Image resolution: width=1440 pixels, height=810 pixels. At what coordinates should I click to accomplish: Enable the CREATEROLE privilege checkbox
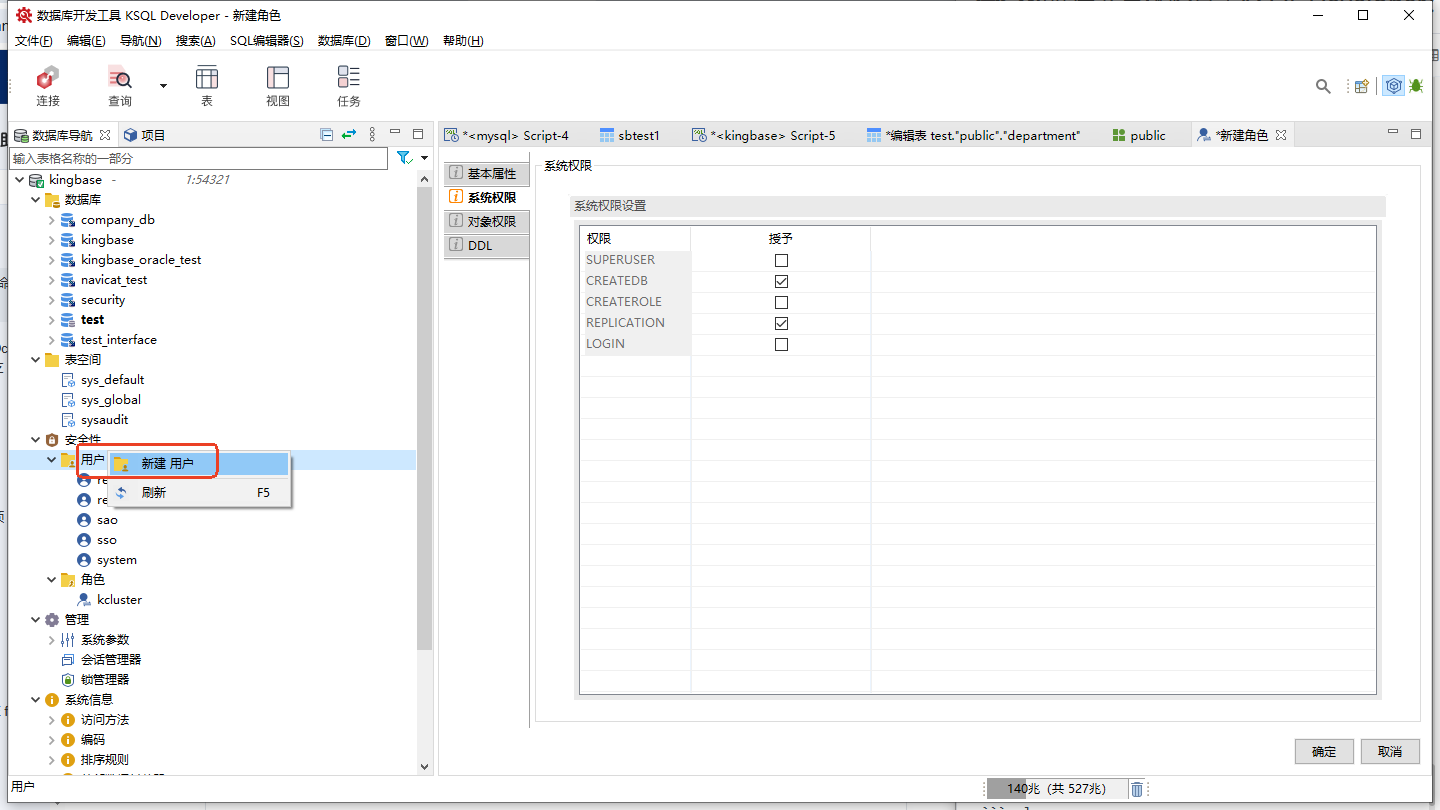point(781,303)
